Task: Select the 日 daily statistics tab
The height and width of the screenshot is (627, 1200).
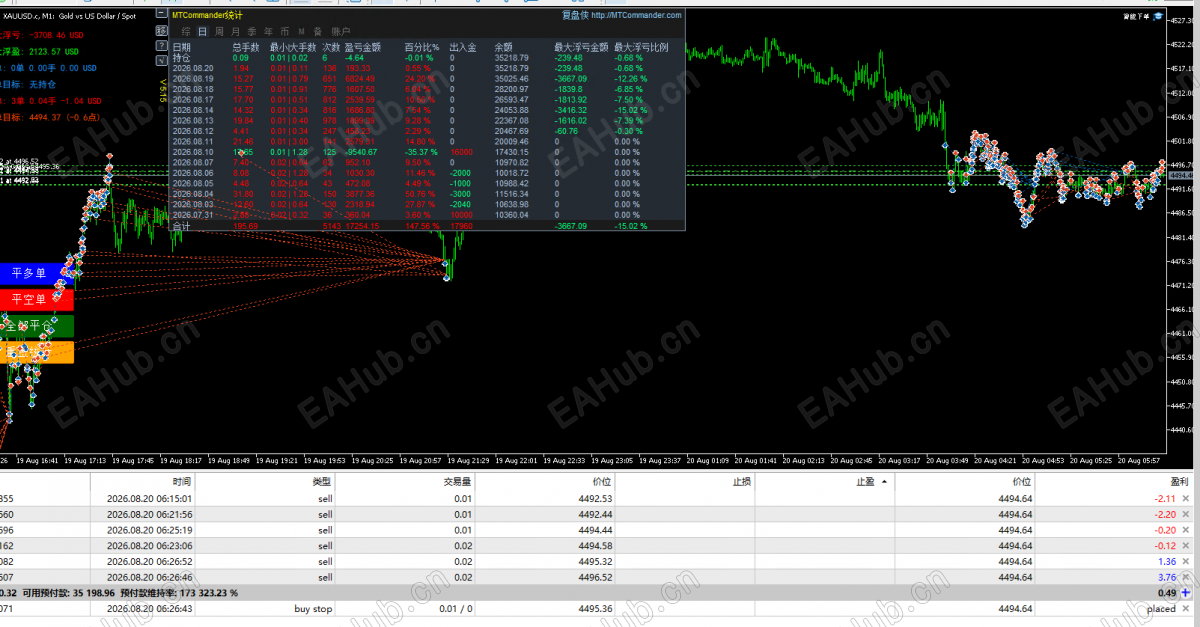Action: tap(203, 32)
